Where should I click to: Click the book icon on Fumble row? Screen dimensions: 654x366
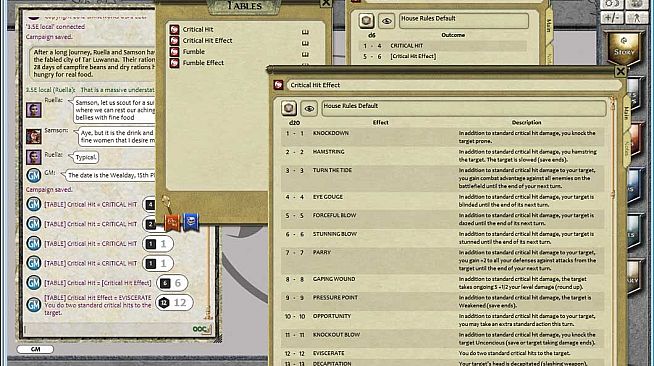pos(305,54)
